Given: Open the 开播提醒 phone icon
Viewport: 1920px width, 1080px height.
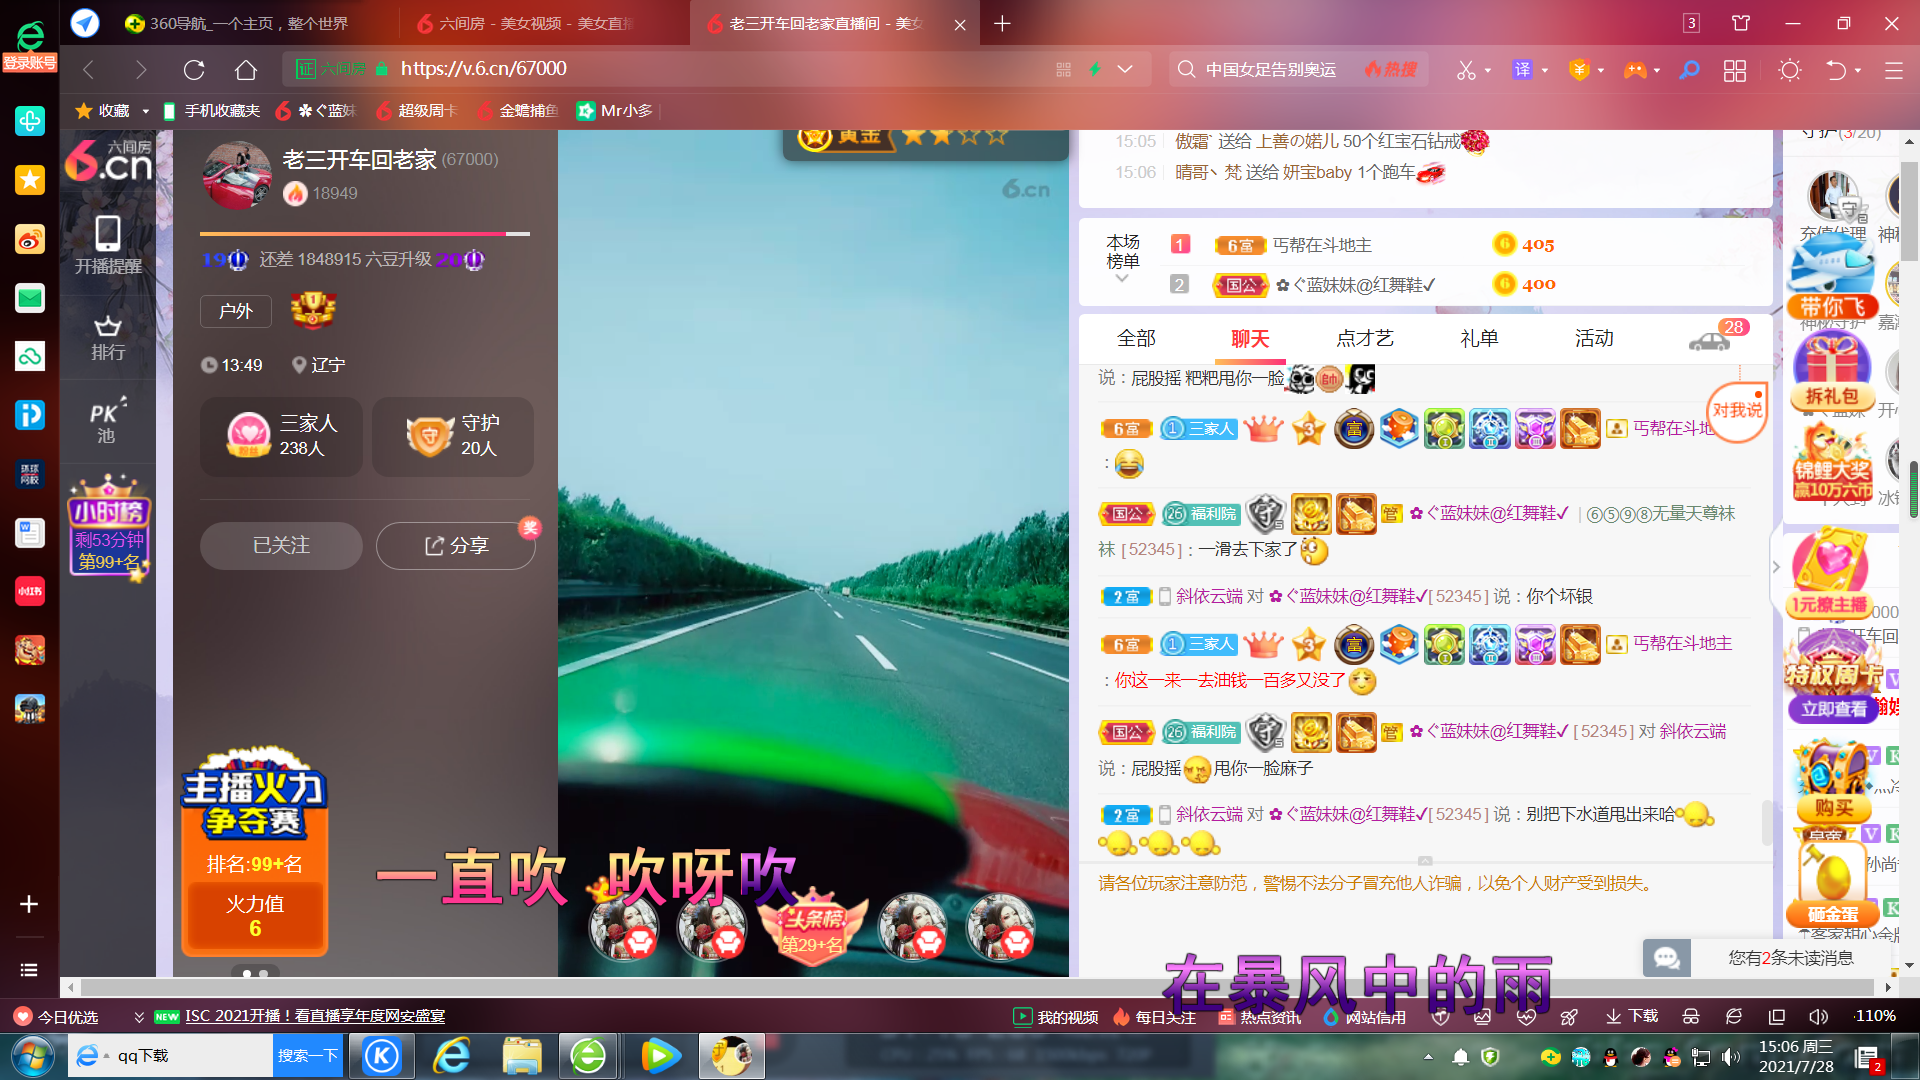Looking at the screenshot, I should [108, 245].
